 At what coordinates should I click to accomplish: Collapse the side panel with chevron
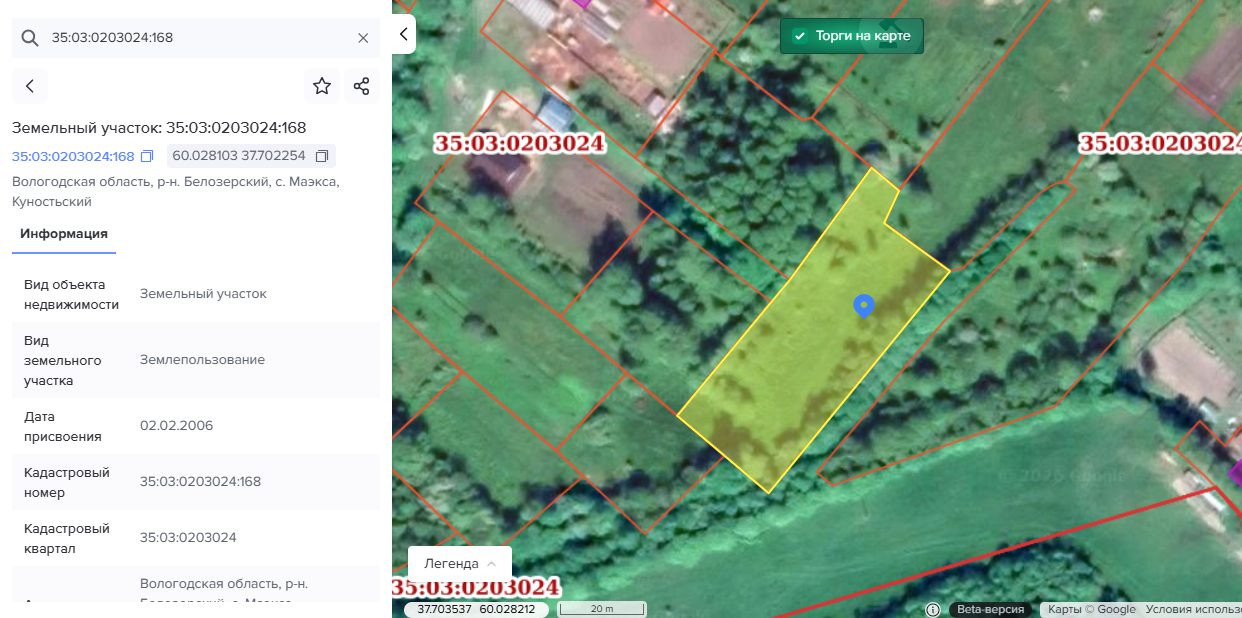403,34
